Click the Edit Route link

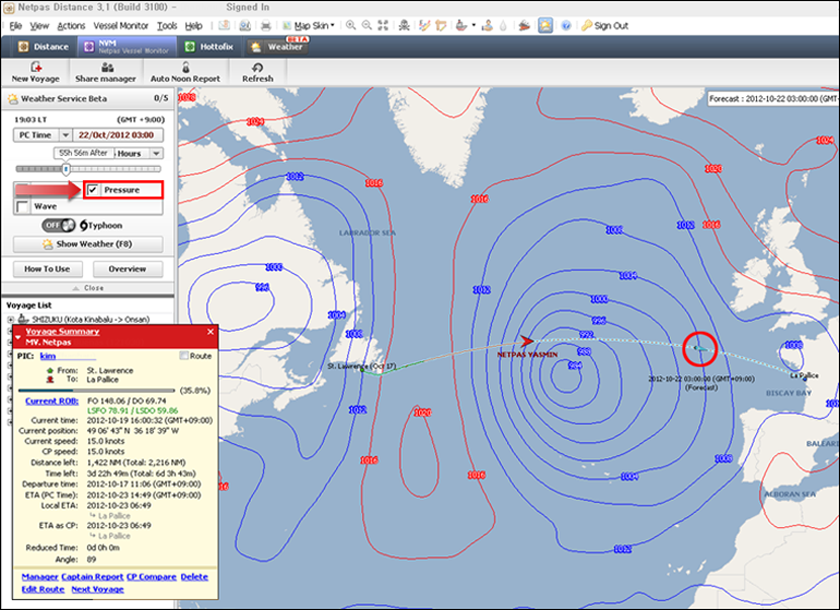click(x=43, y=589)
